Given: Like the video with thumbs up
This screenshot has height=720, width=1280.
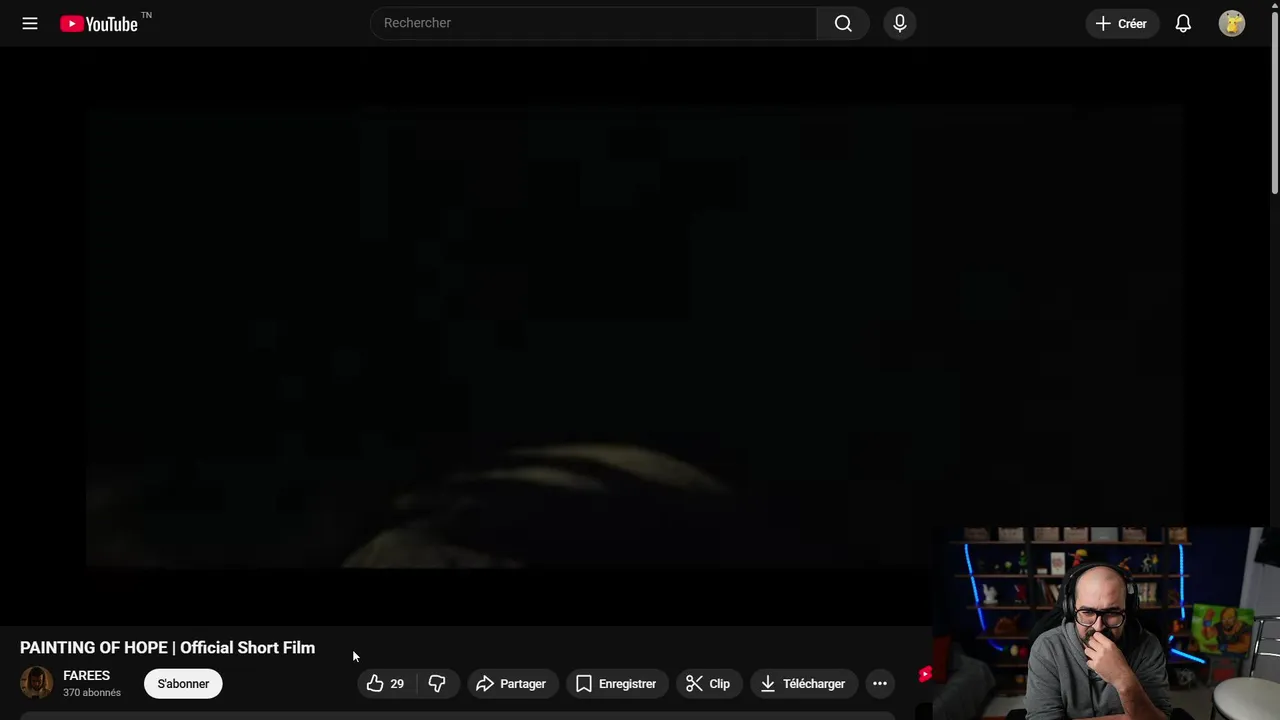Looking at the screenshot, I should (x=387, y=684).
